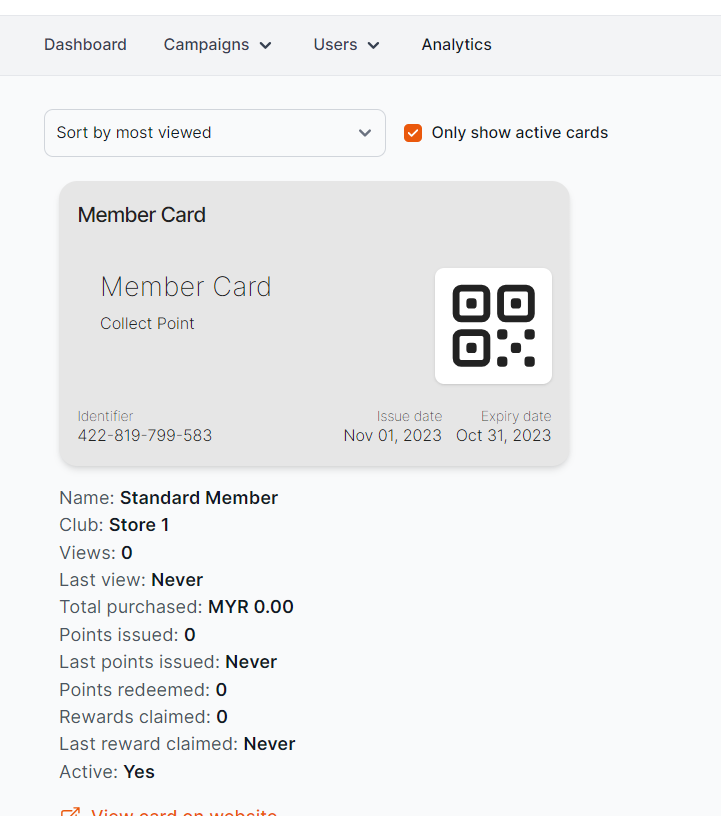Image resolution: width=721 pixels, height=816 pixels.
Task: Click the expiry date Oct 31, 2023
Action: pyautogui.click(x=503, y=435)
